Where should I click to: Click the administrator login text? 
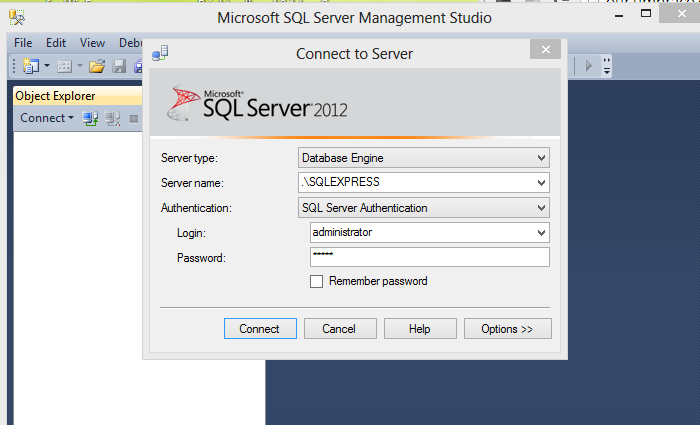(342, 232)
